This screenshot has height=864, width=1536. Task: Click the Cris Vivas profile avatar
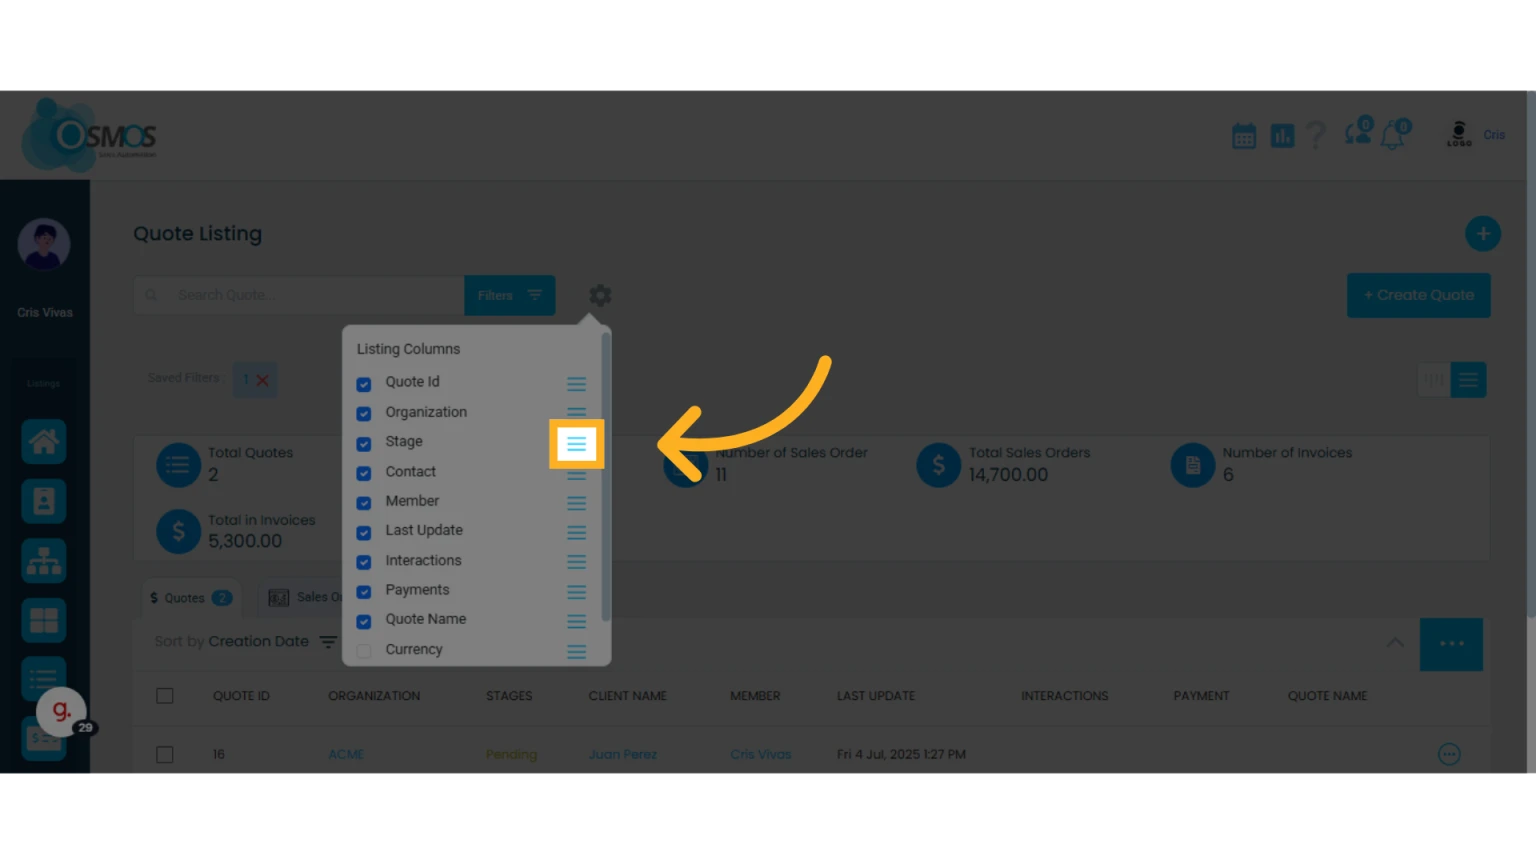44,244
